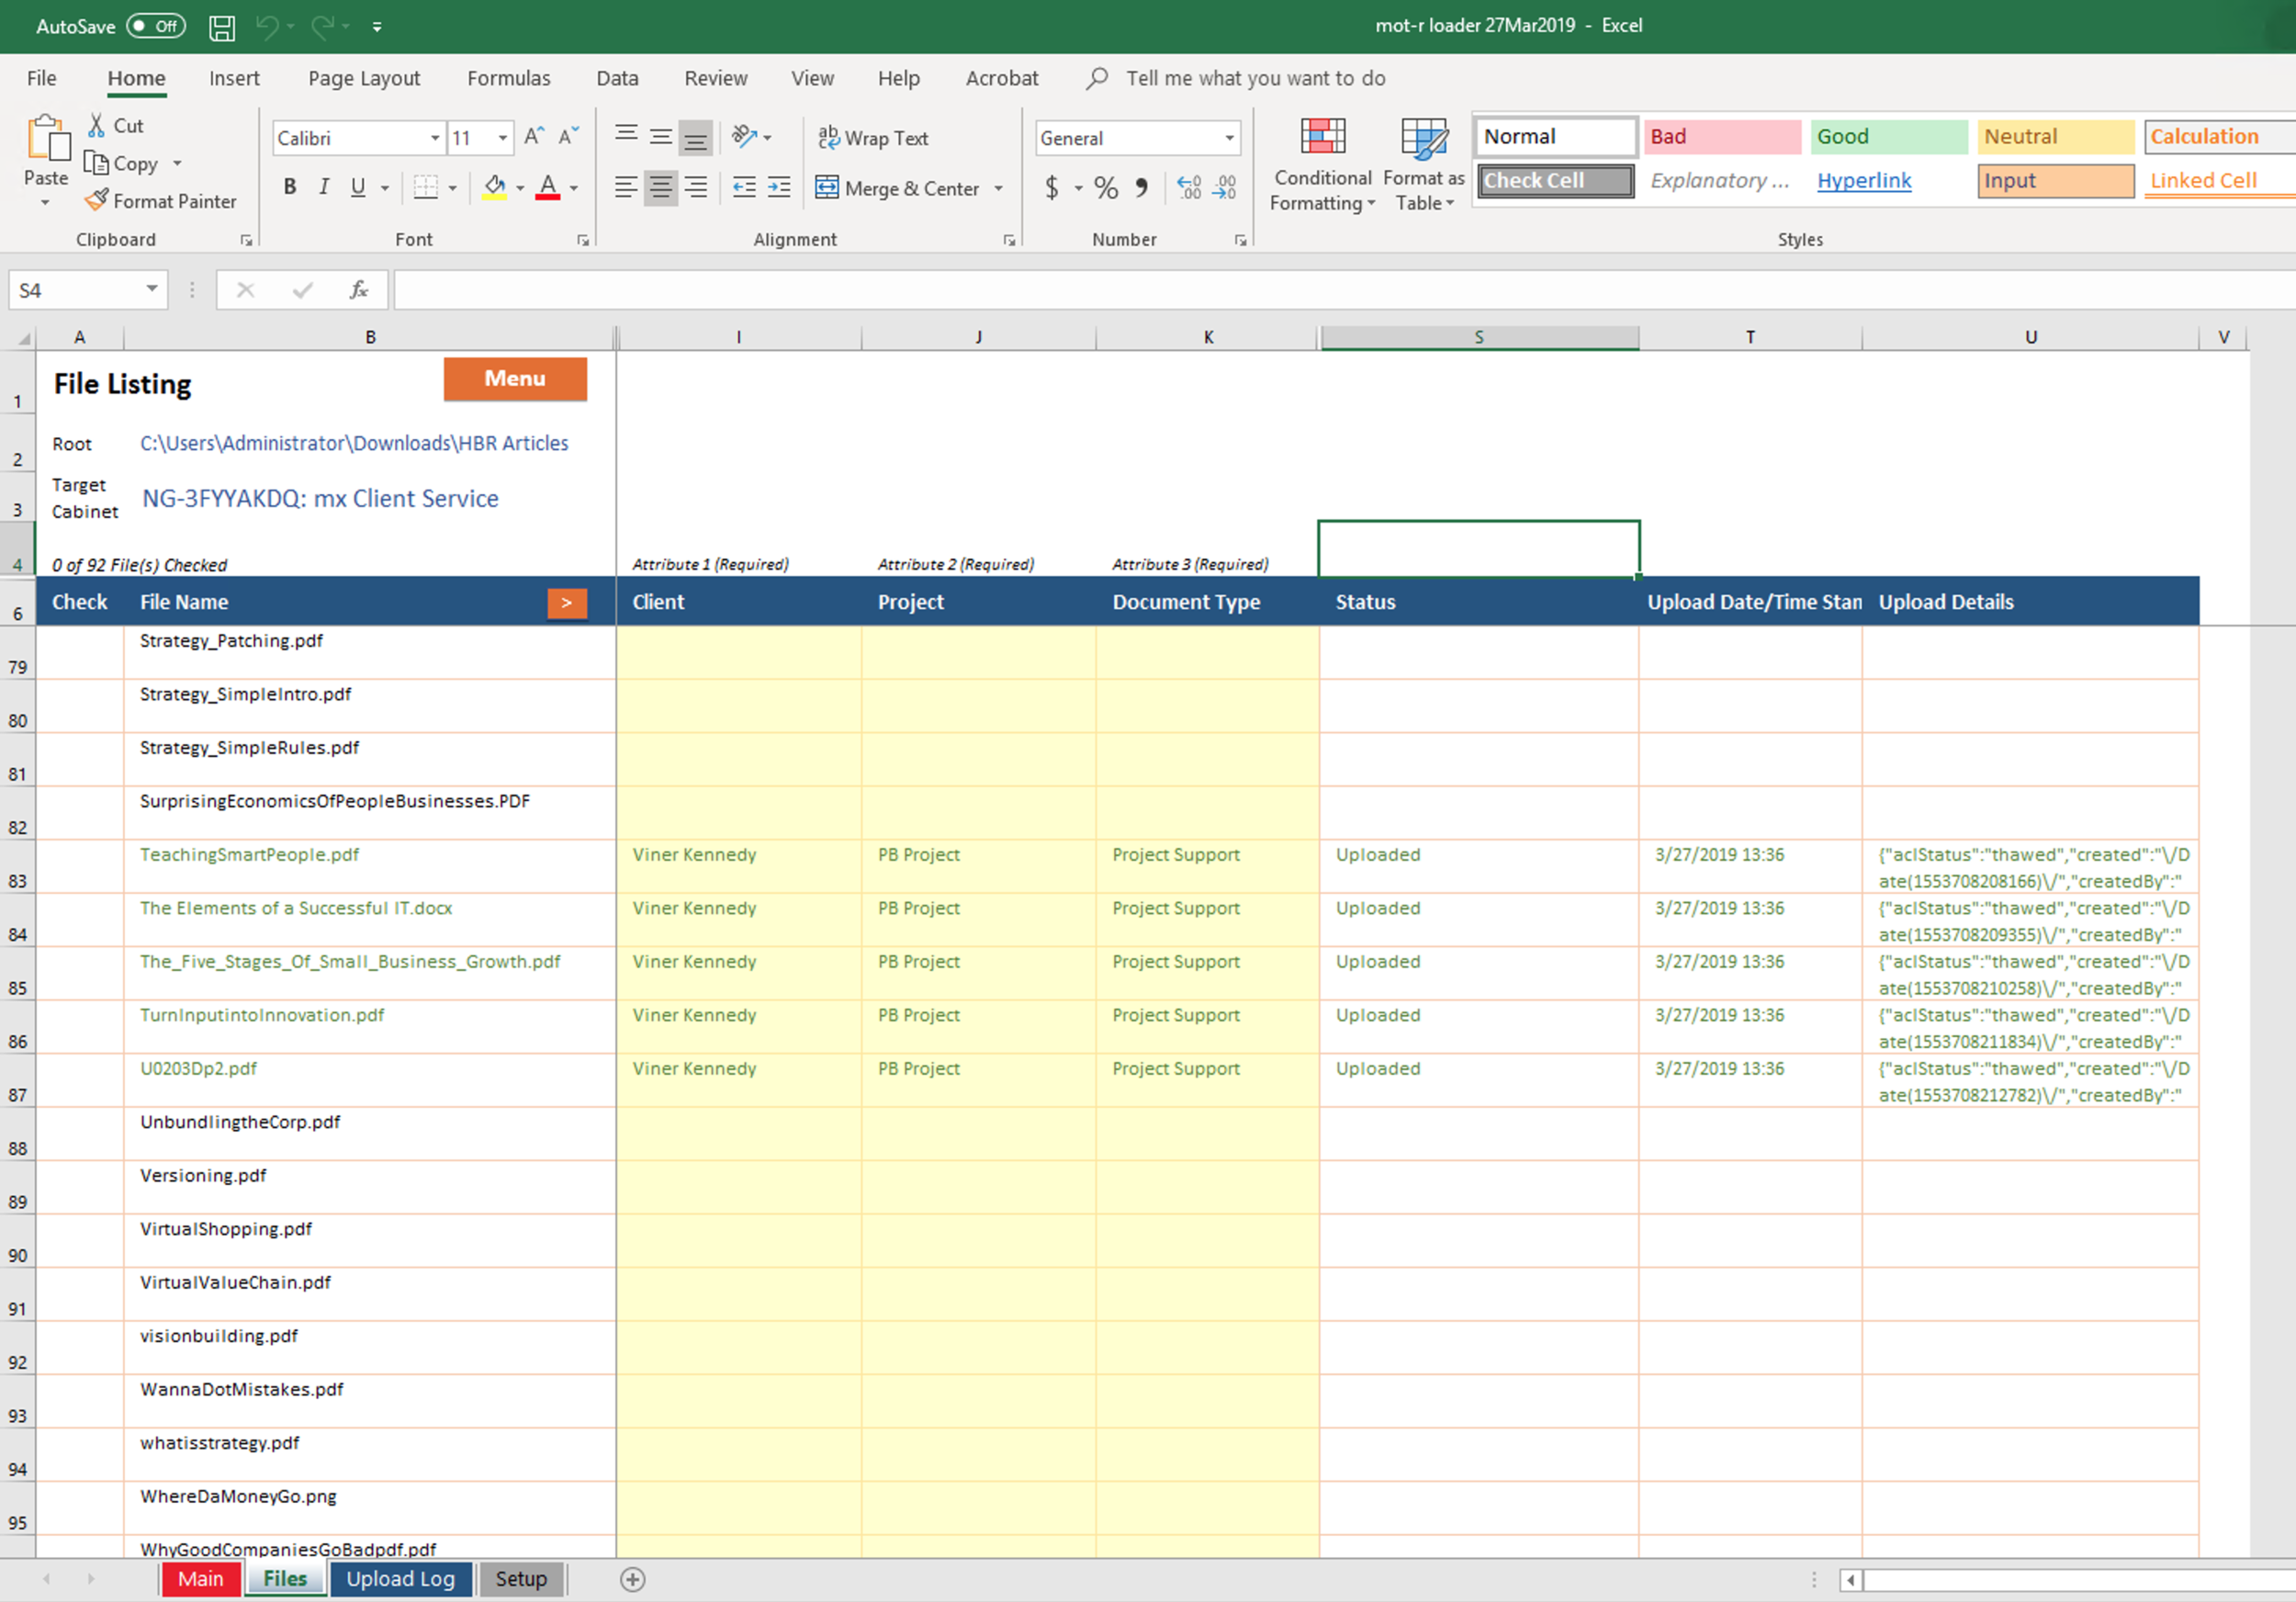Click the Tell me what you want search box
This screenshot has height=1602, width=2296.
tap(1255, 78)
